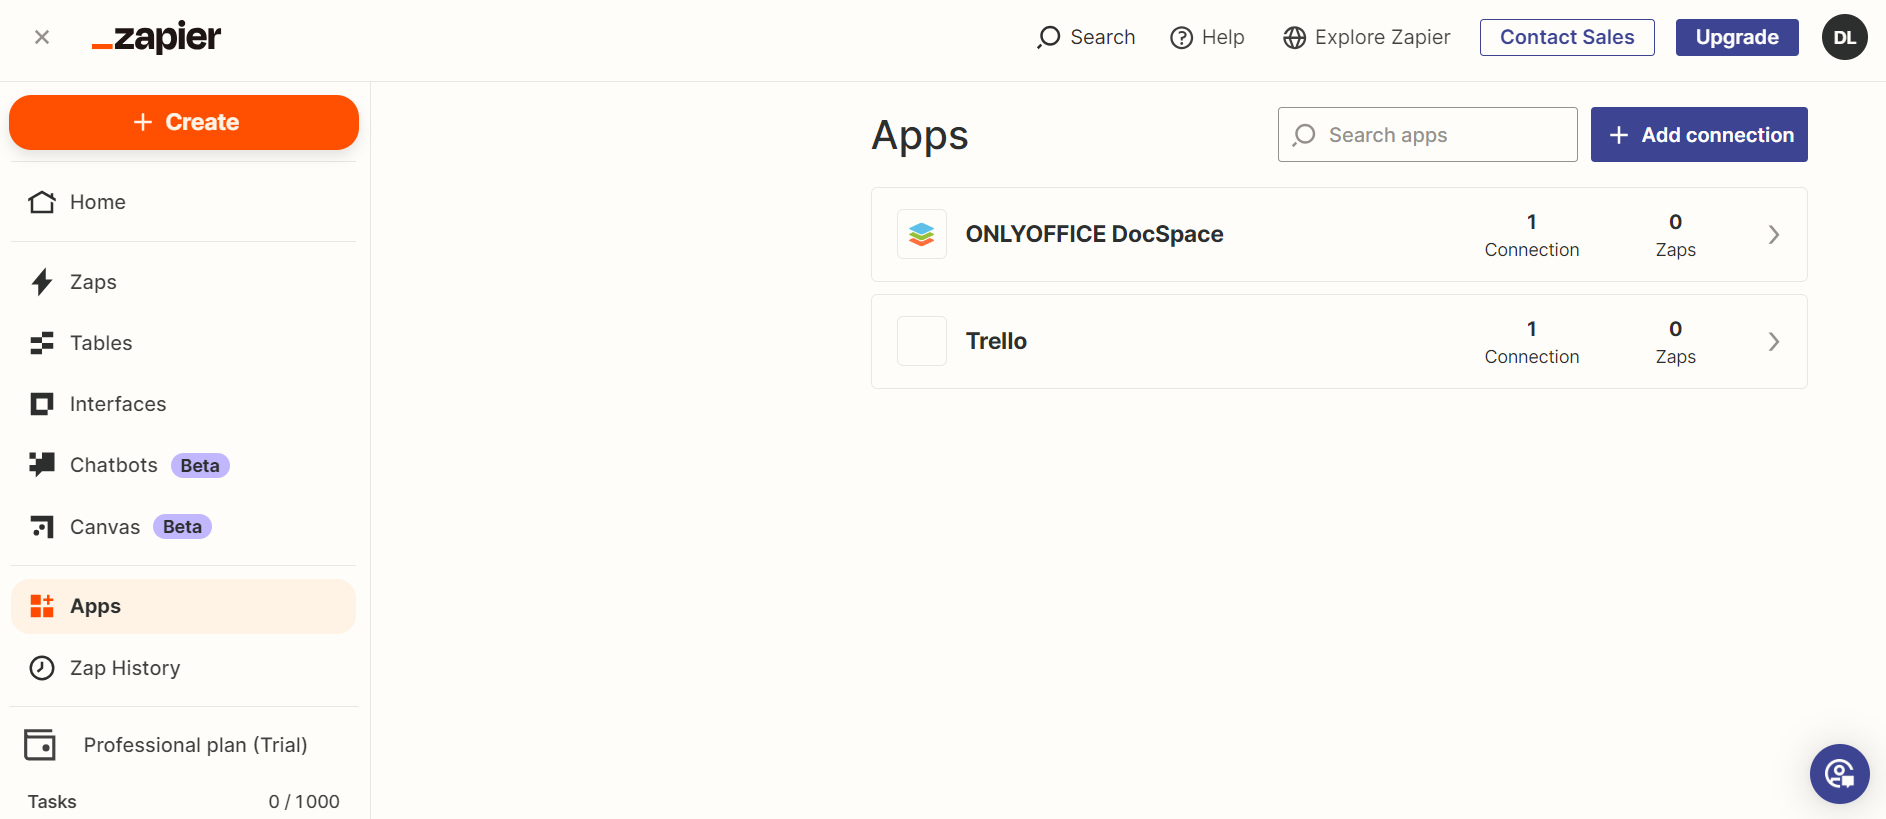Open Professional plan (Trial) details
The height and width of the screenshot is (819, 1886).
pyautogui.click(x=195, y=745)
